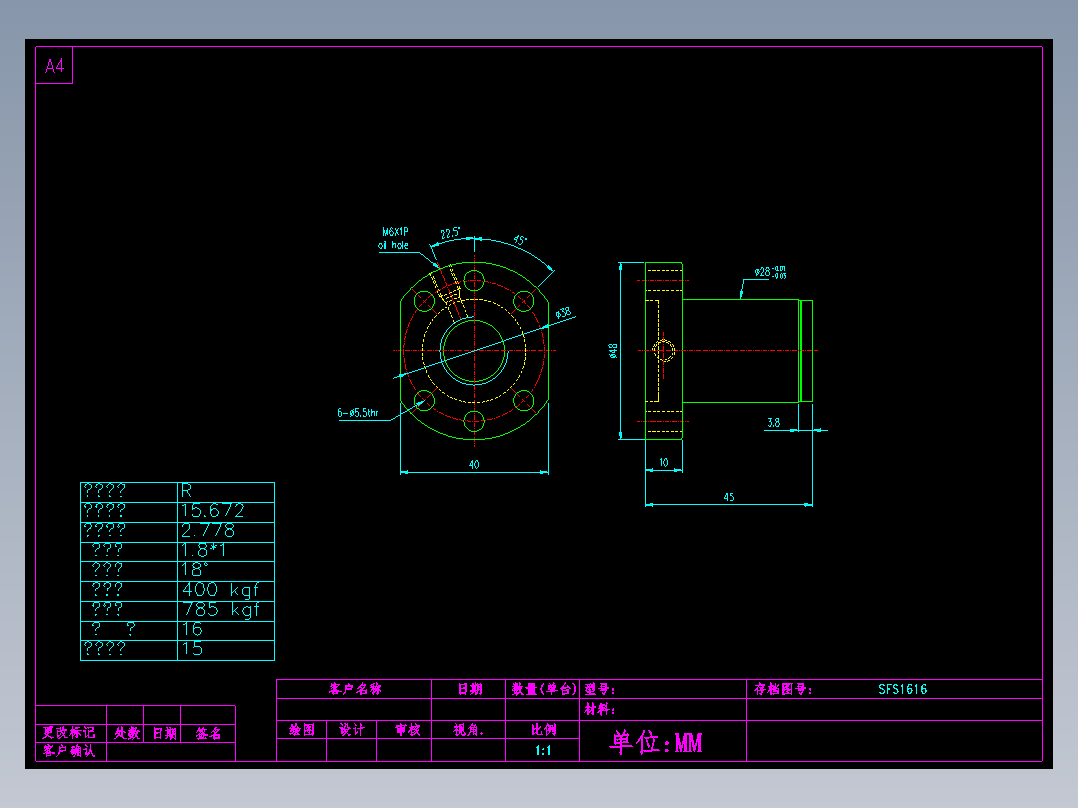Select the 比例 scale label
Viewport: 1078px width, 808px height.
(543, 730)
